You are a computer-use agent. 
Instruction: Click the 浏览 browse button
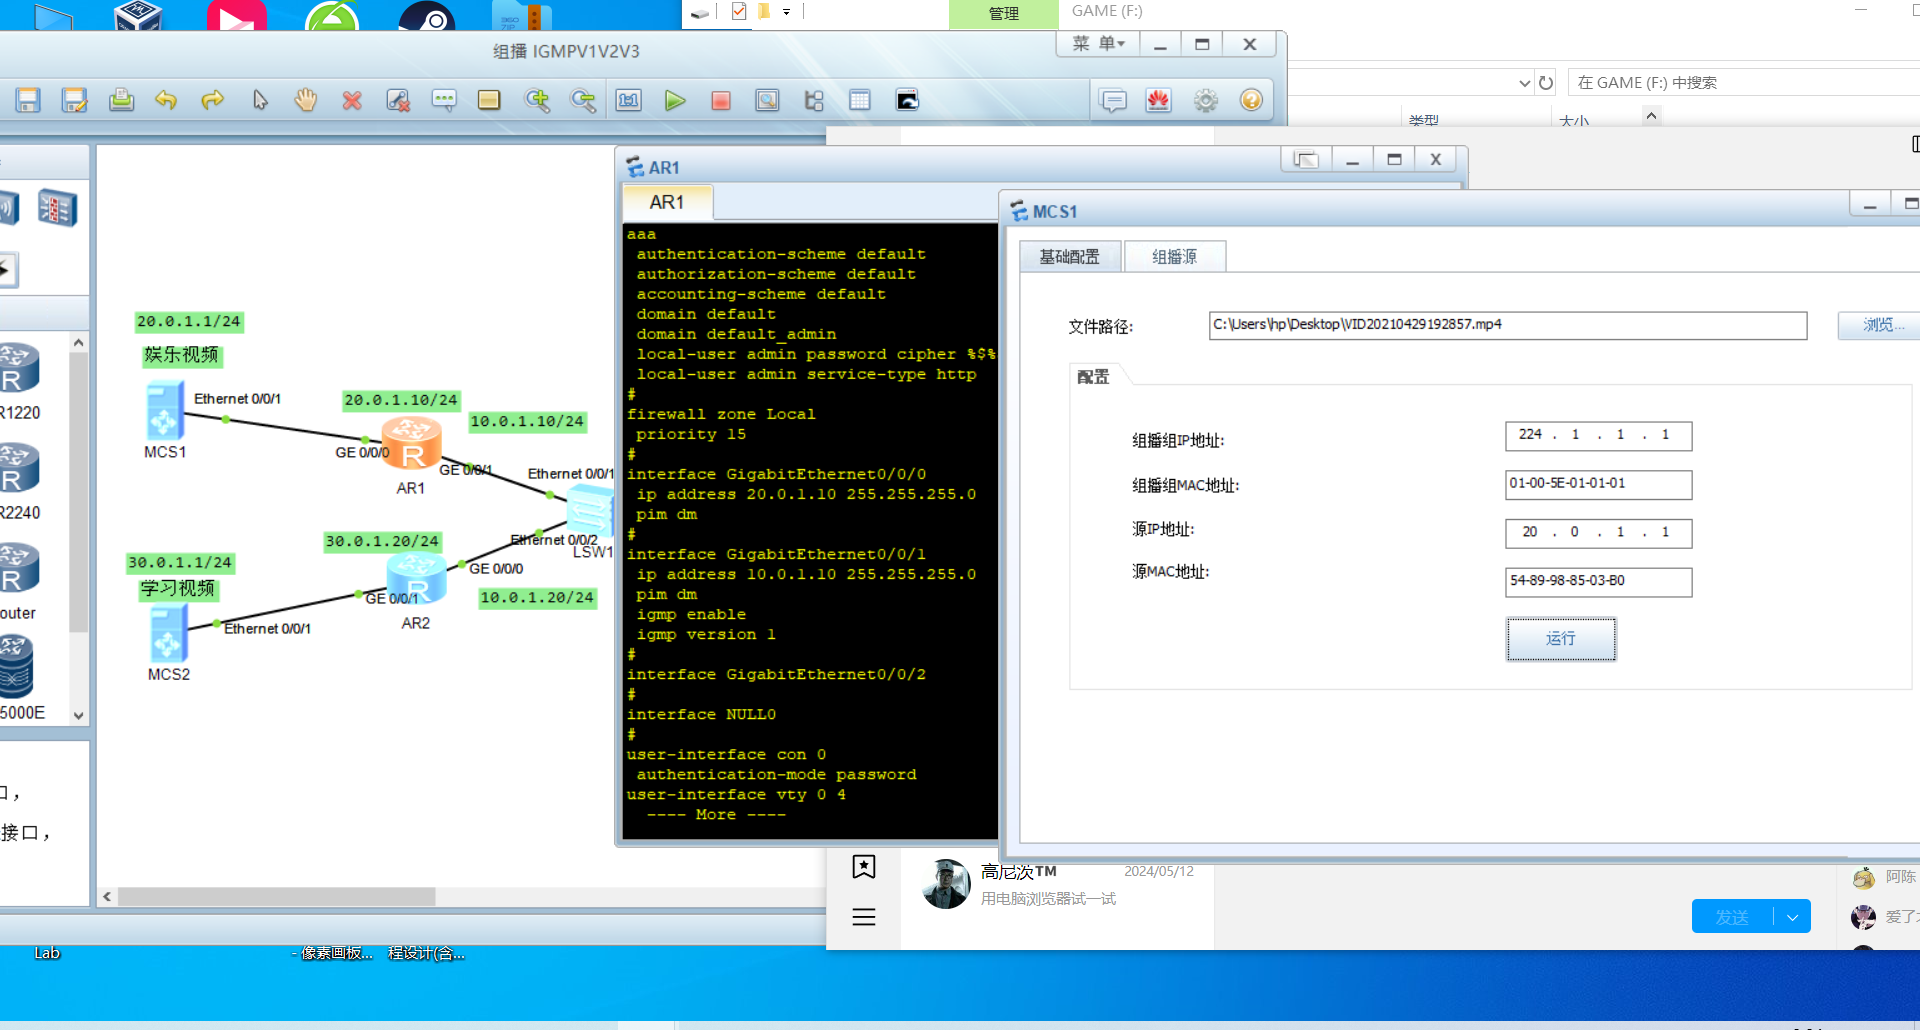[x=1881, y=325]
